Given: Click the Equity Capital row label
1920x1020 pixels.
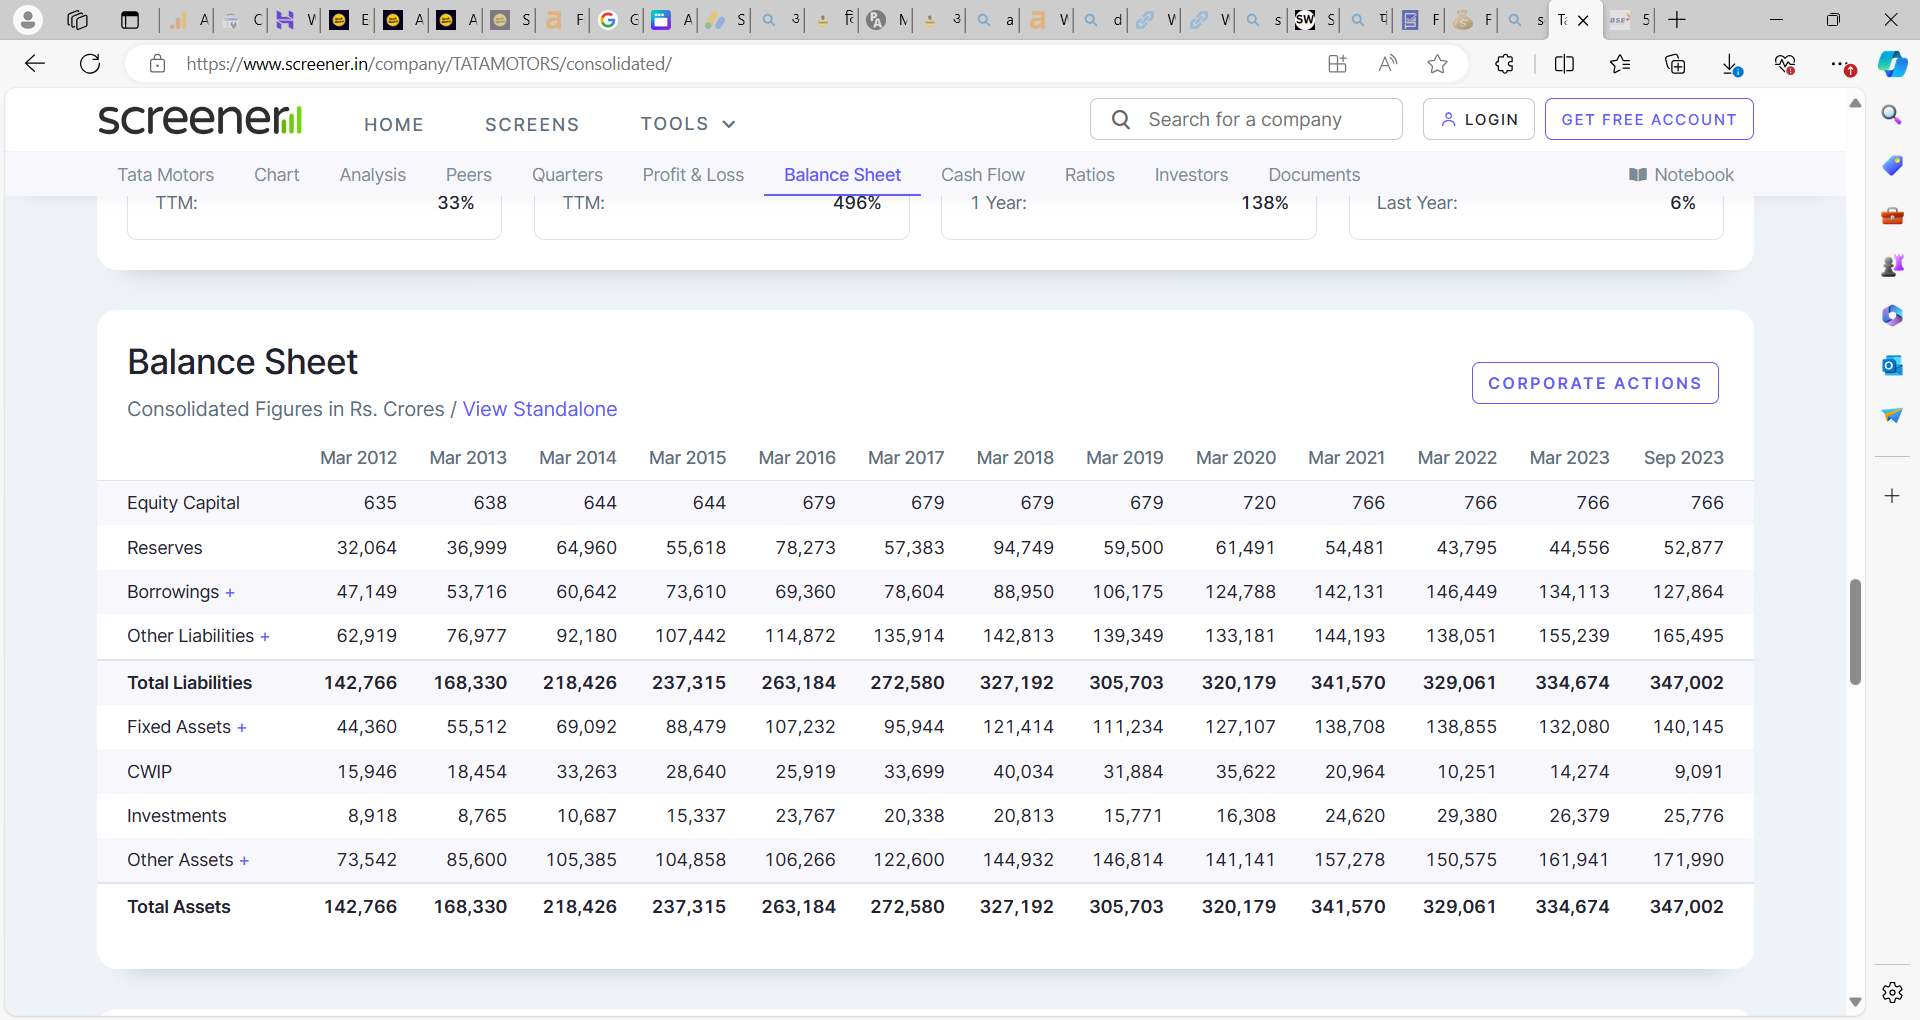Looking at the screenshot, I should click(x=183, y=503).
